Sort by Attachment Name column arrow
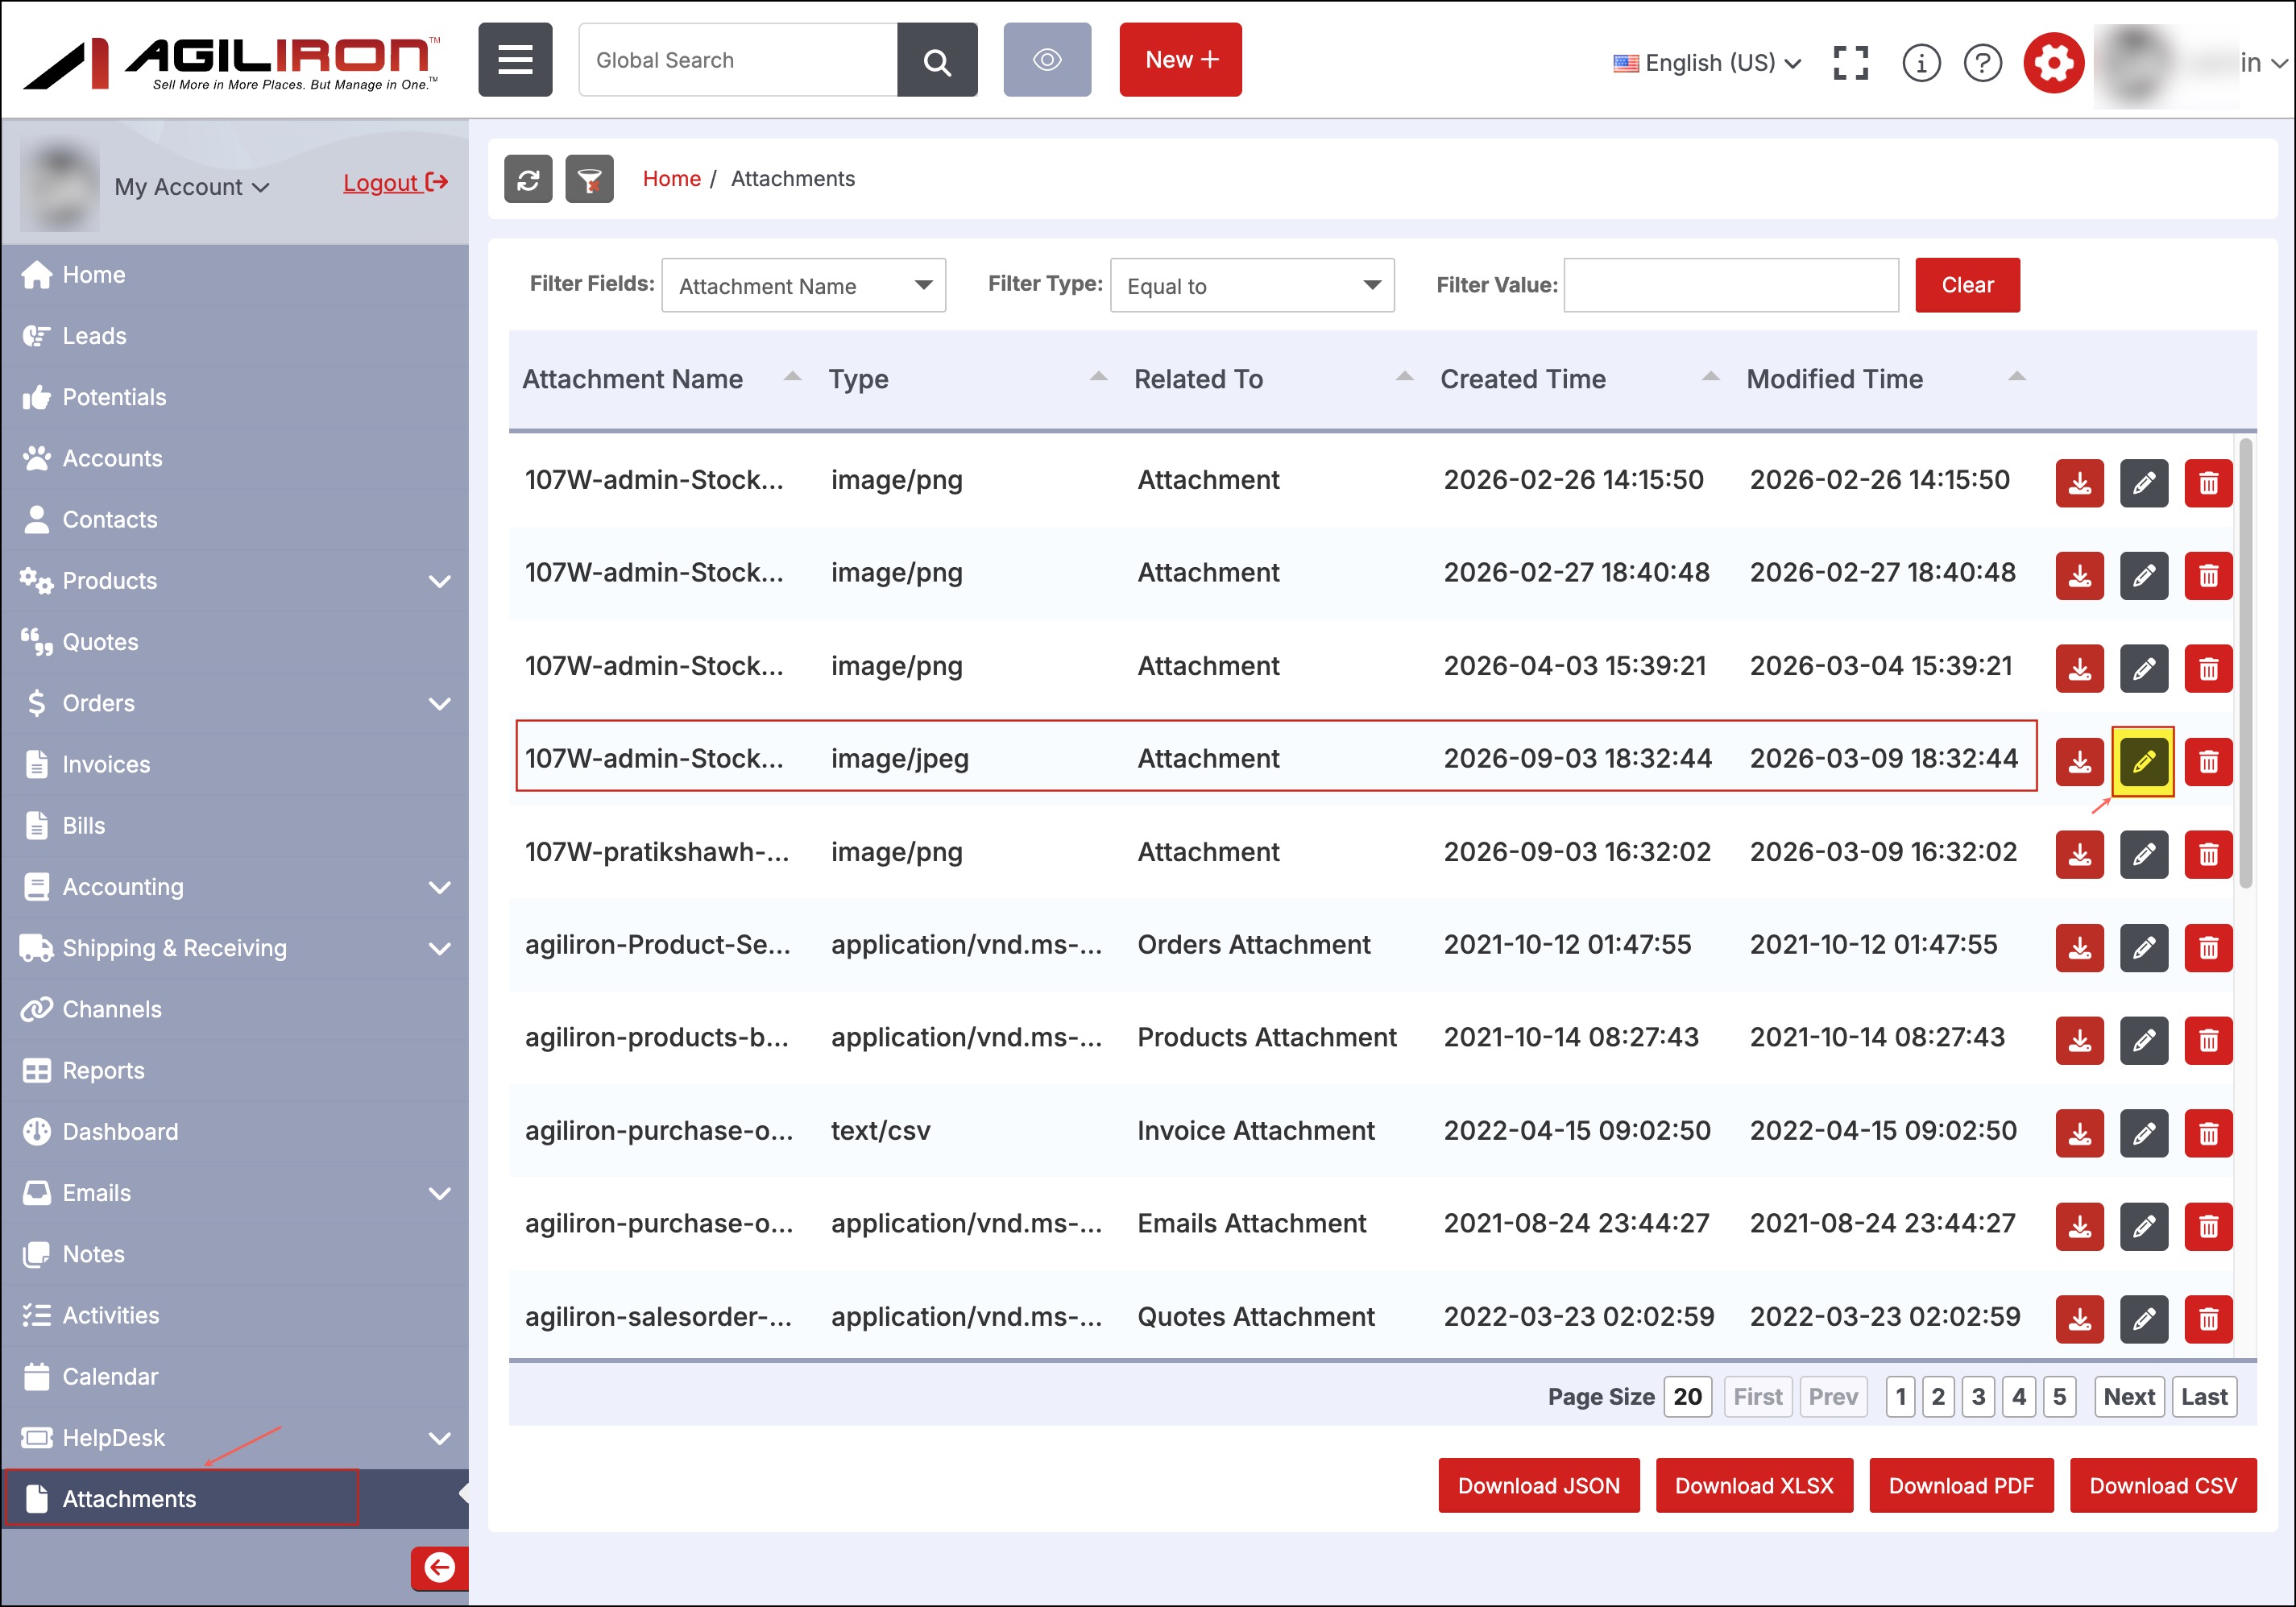2296x1607 pixels. (792, 377)
